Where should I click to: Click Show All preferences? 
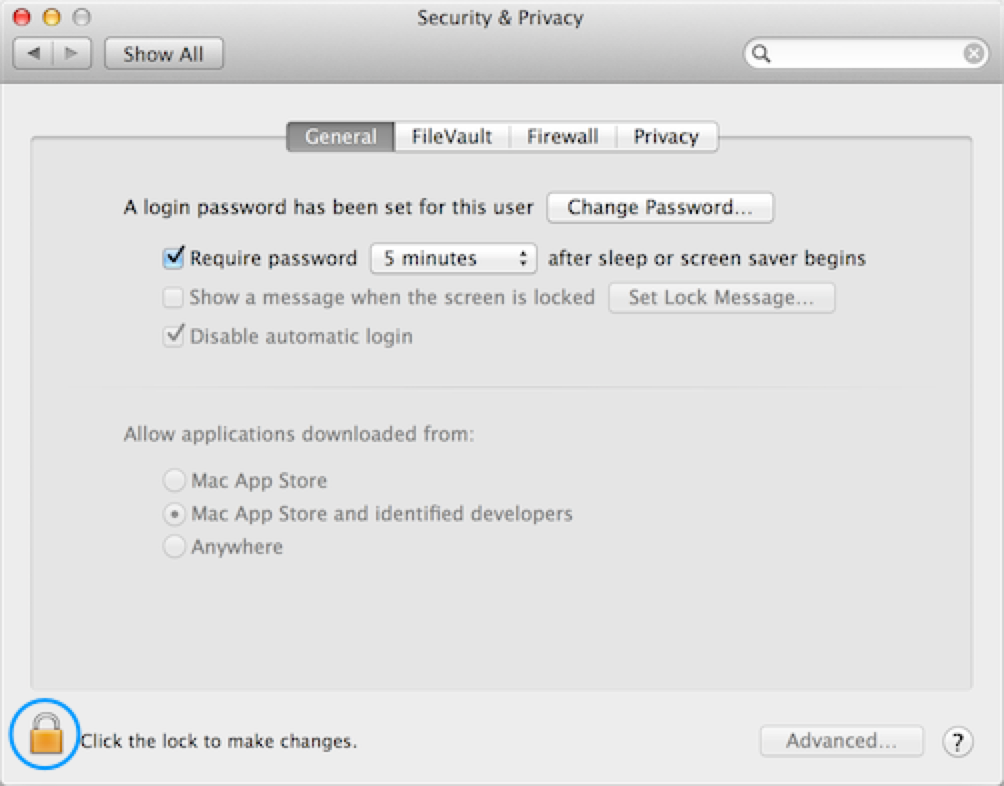pyautogui.click(x=163, y=54)
